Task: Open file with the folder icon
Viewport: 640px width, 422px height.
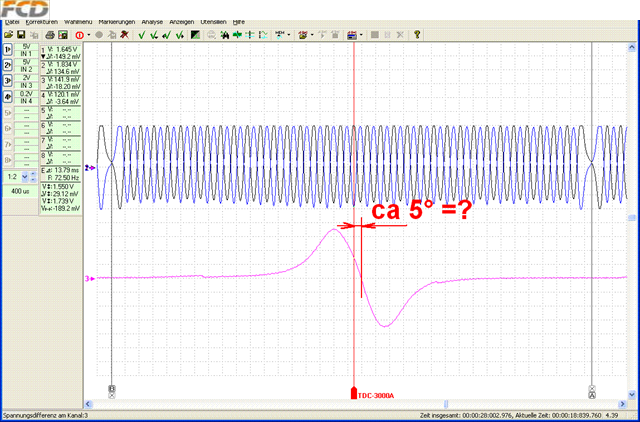Action: click(x=8, y=35)
